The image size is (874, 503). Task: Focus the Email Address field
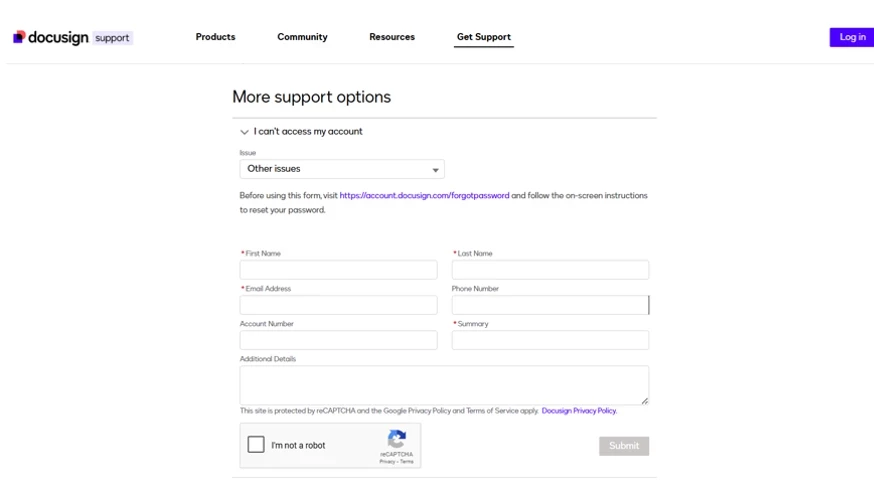click(x=338, y=305)
